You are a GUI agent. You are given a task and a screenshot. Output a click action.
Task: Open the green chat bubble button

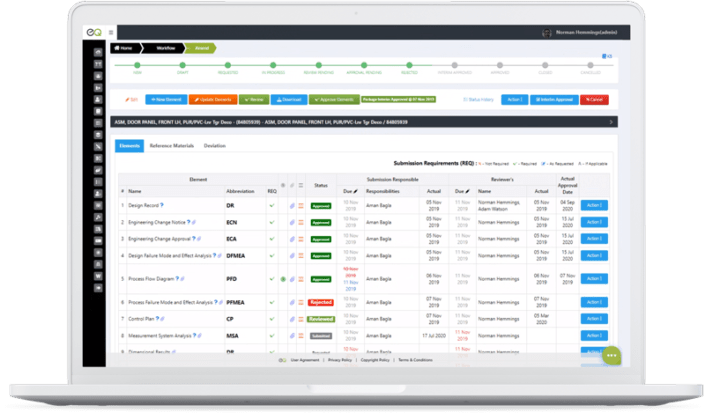pyautogui.click(x=611, y=355)
